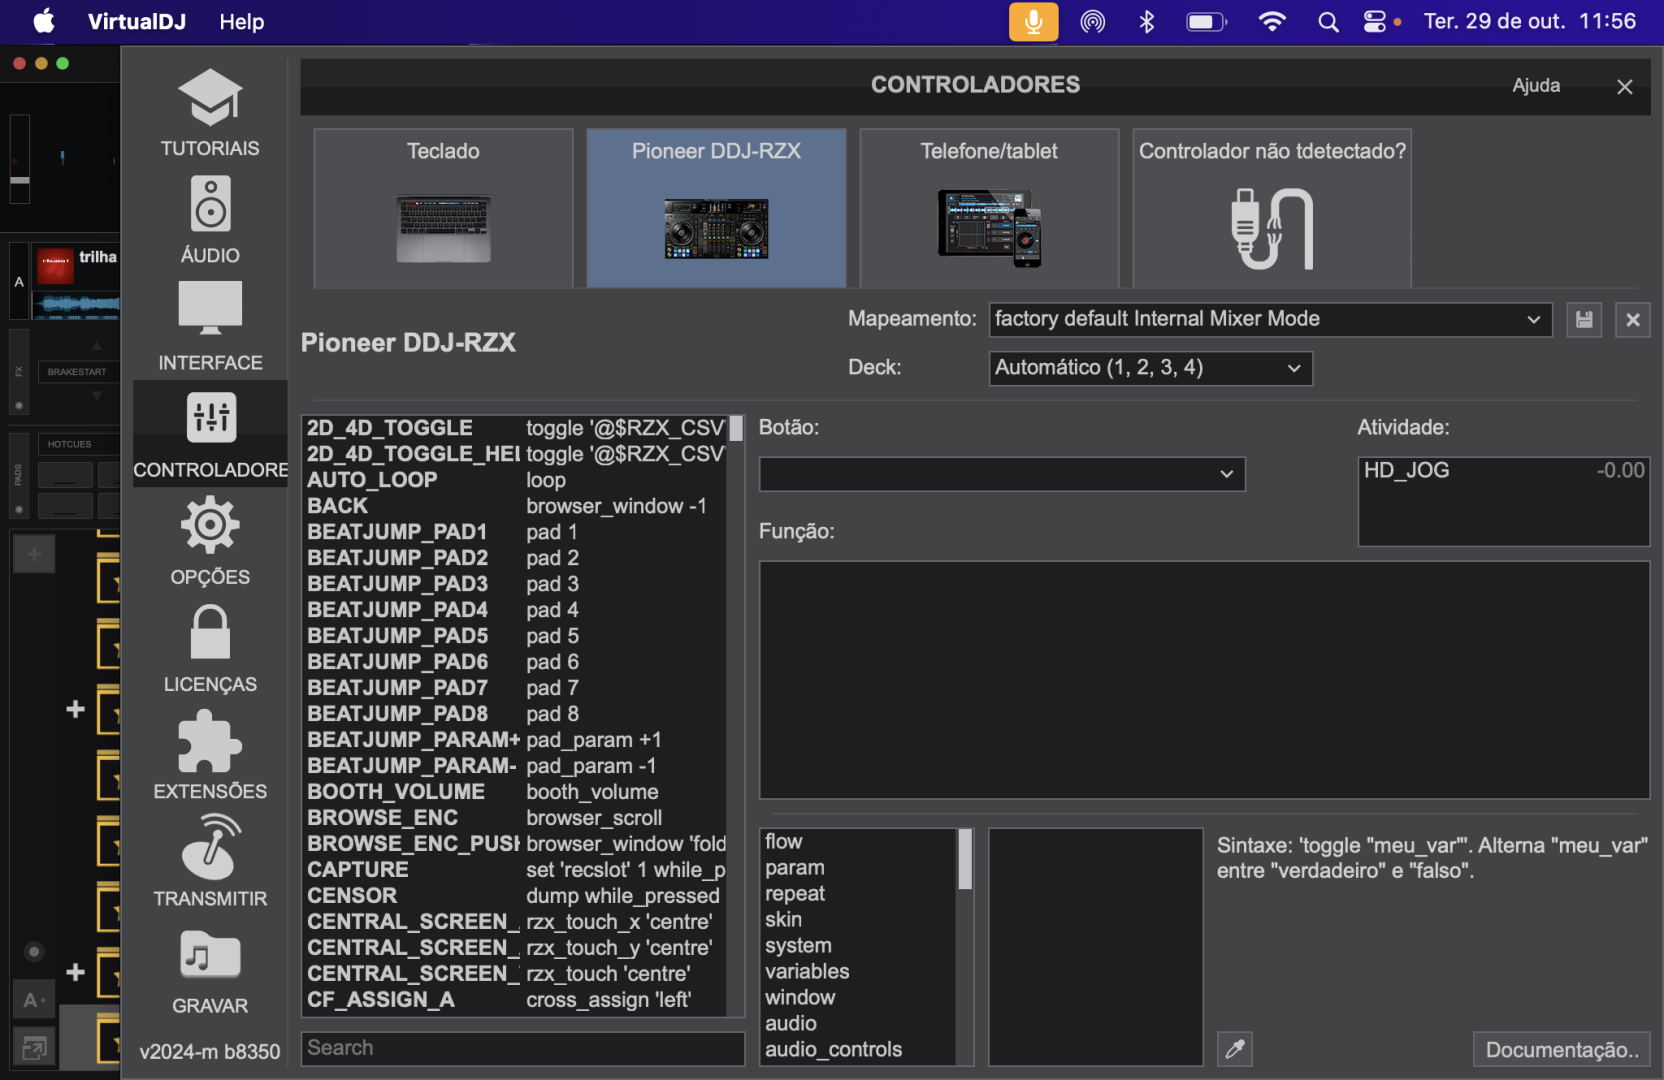Select the CAPTURE mapping row

tap(515, 870)
